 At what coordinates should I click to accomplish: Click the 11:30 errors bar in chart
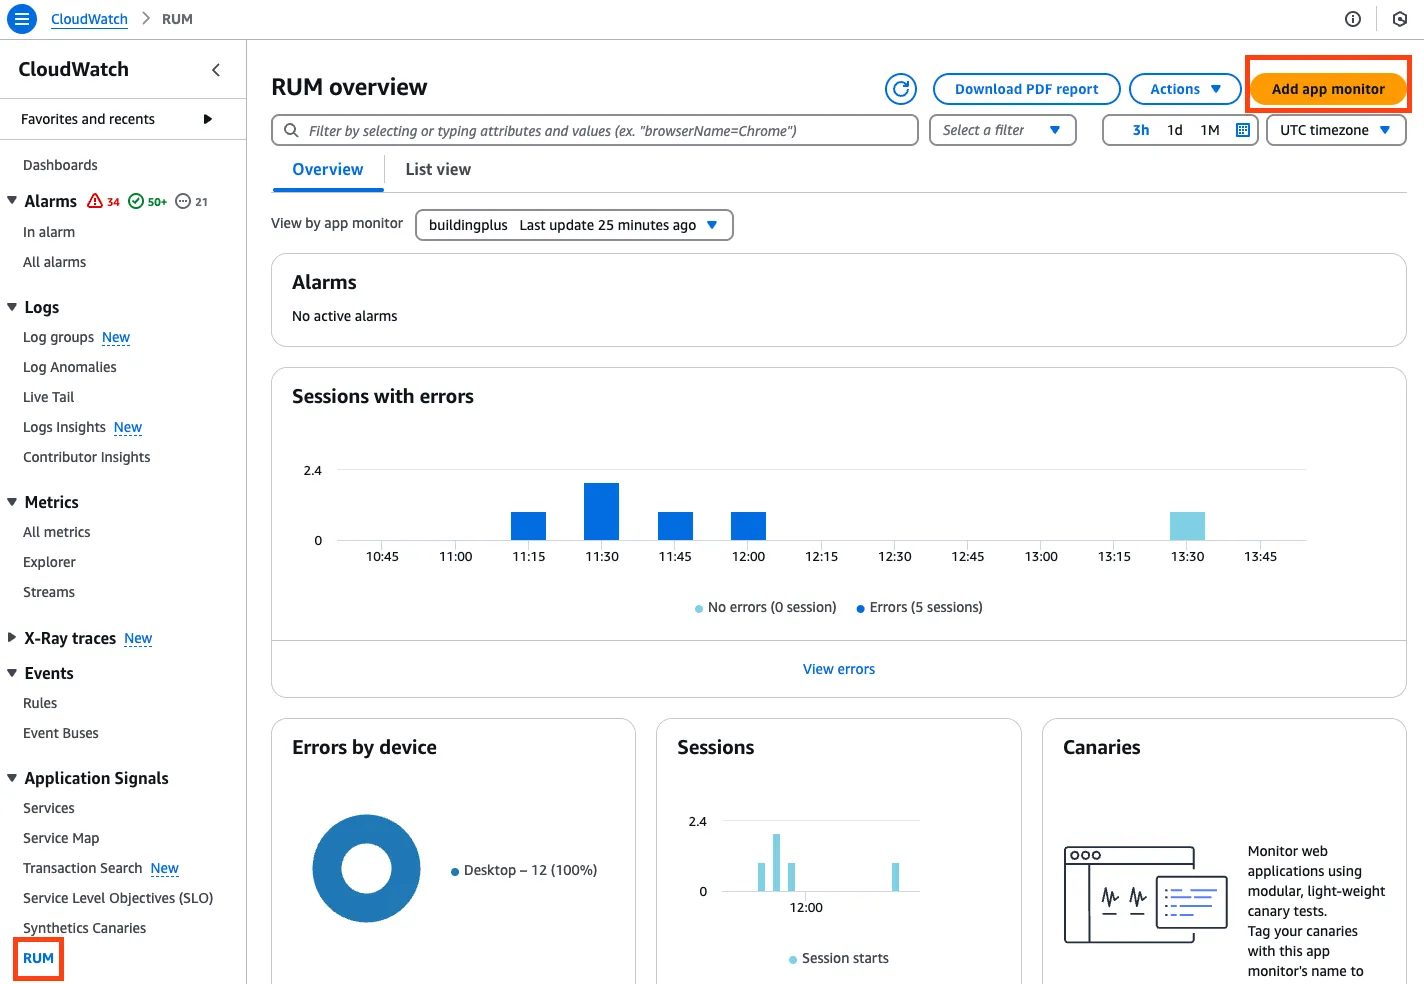tap(602, 511)
